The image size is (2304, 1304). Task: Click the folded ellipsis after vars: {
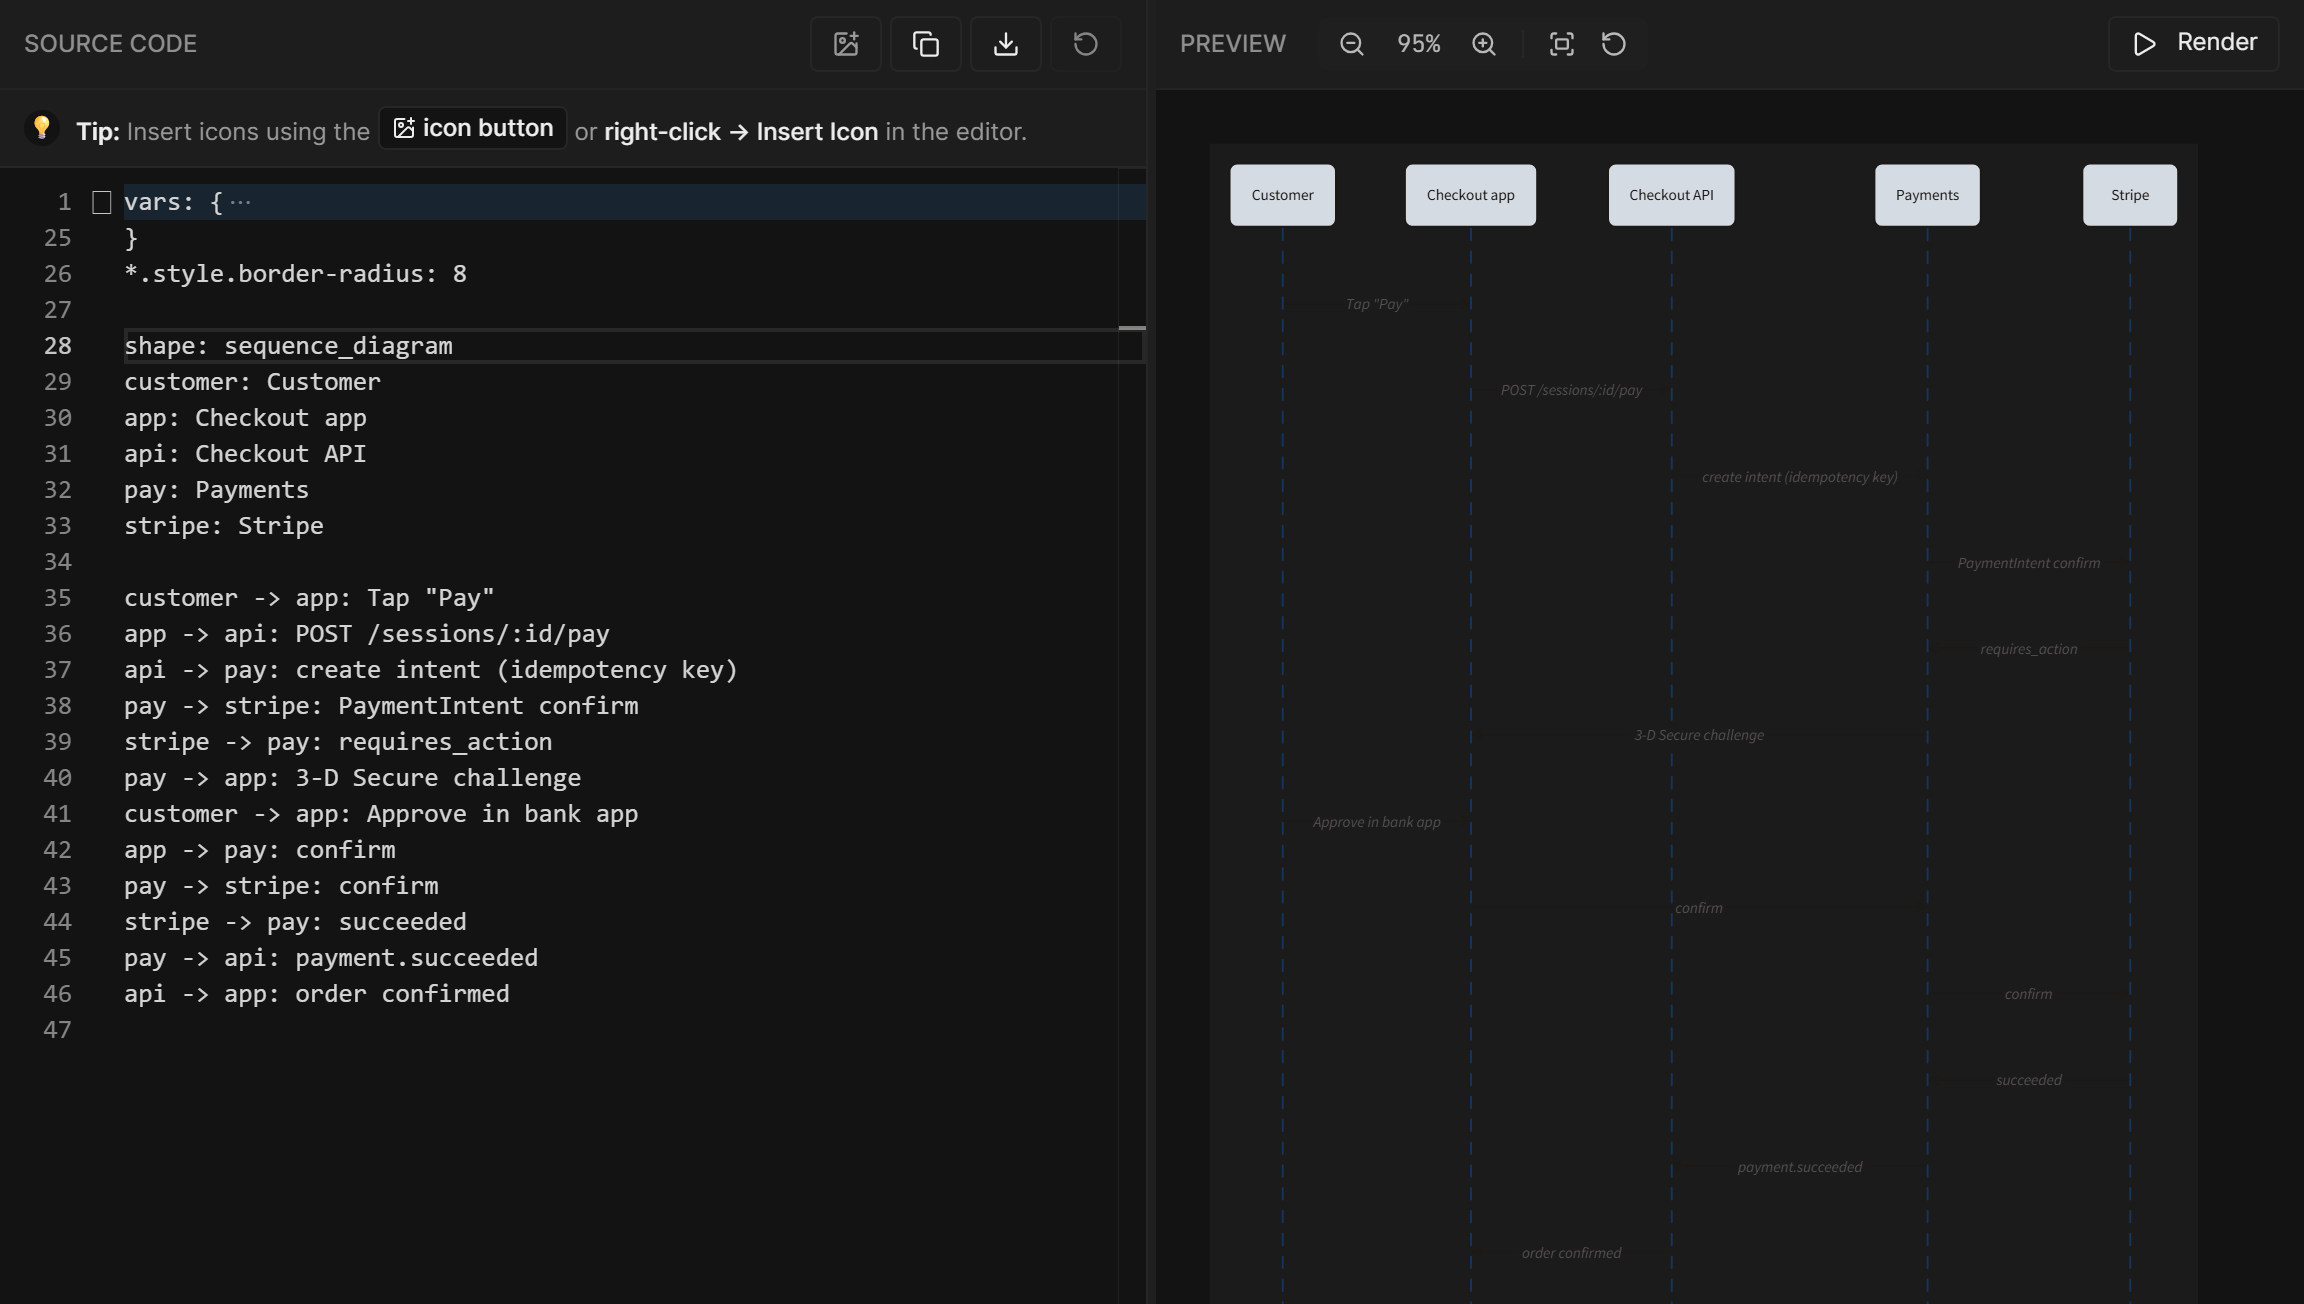pos(240,202)
